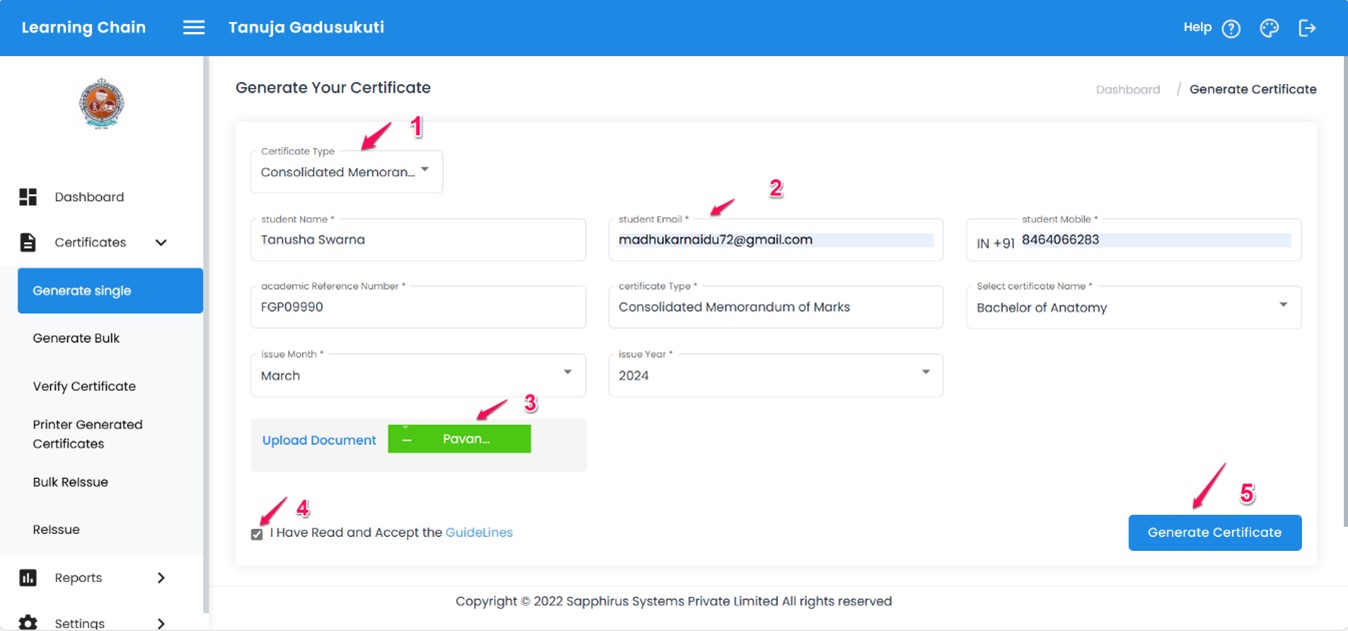Viewport: 1348px width, 631px height.
Task: Click the Dashboard grid icon
Action: pyautogui.click(x=28, y=197)
